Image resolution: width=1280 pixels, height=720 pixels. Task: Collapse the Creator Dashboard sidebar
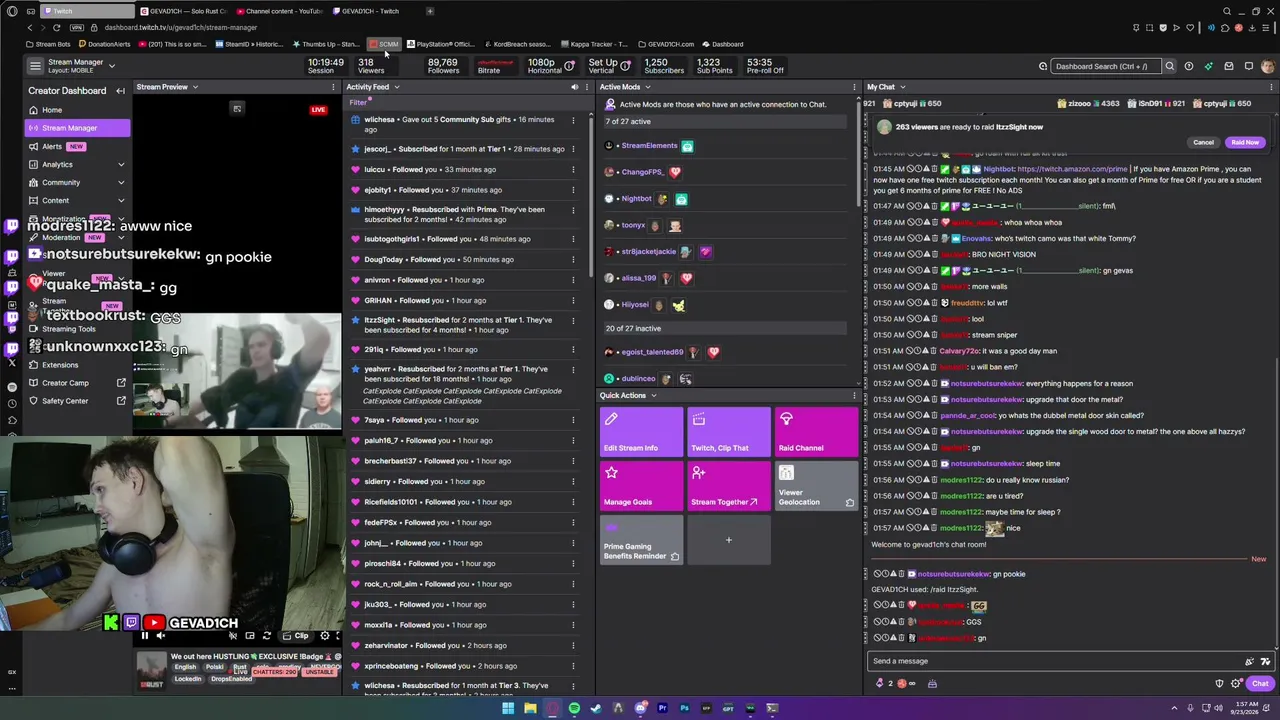pos(120,91)
